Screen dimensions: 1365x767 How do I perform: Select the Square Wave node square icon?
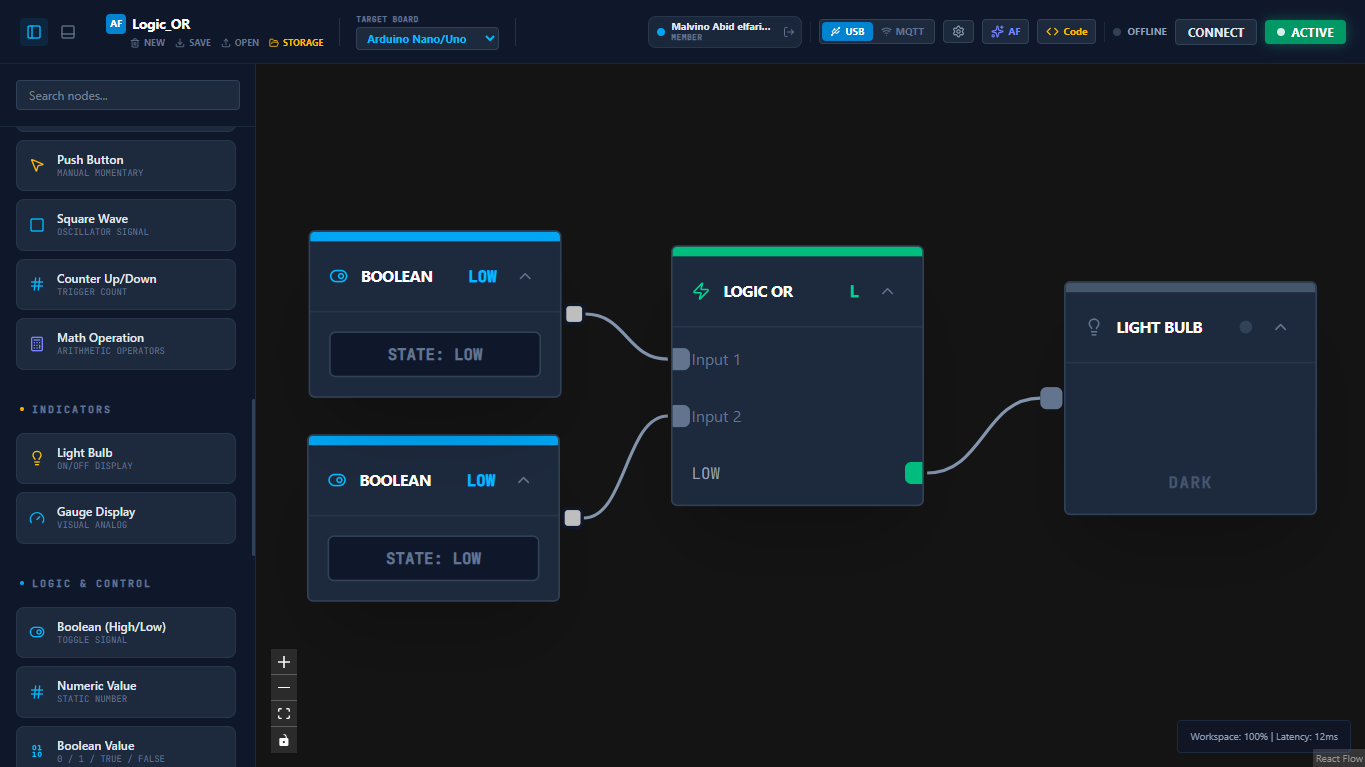pyautogui.click(x=37, y=225)
